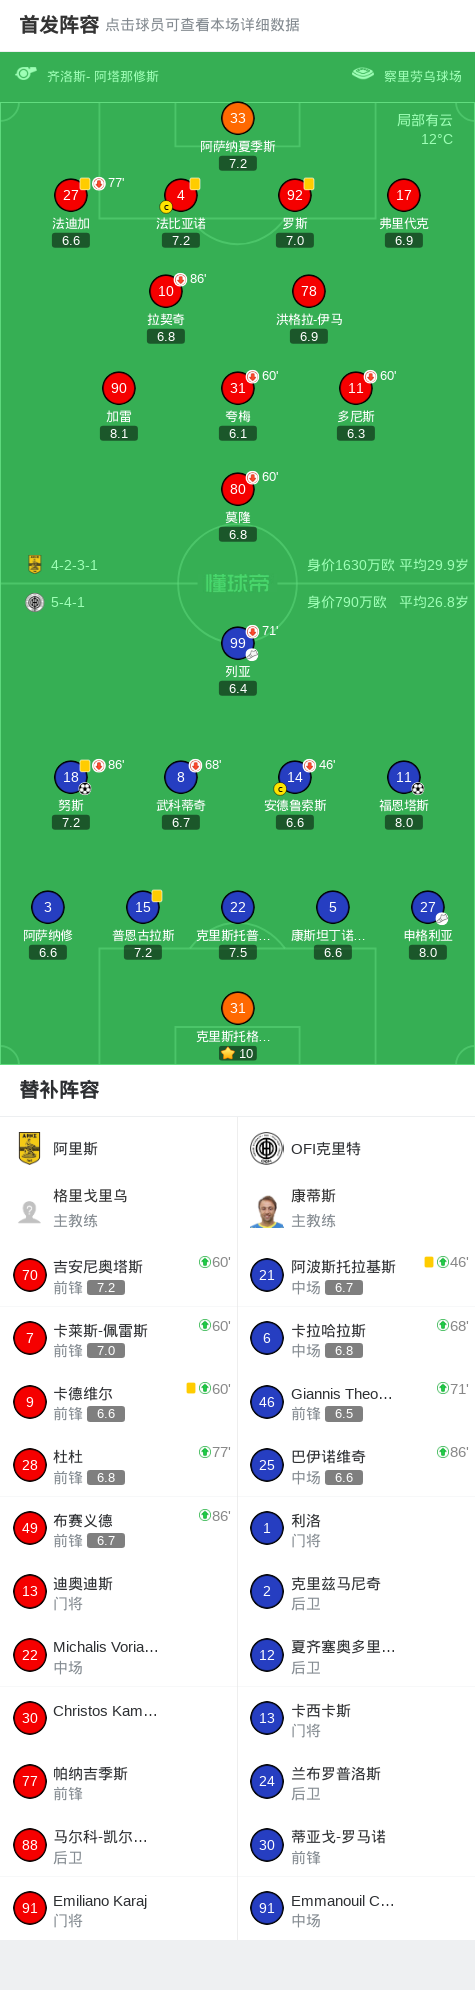Open player 27 申格利亚 rating 8.0
The image size is (475, 1990).
pyautogui.click(x=428, y=953)
